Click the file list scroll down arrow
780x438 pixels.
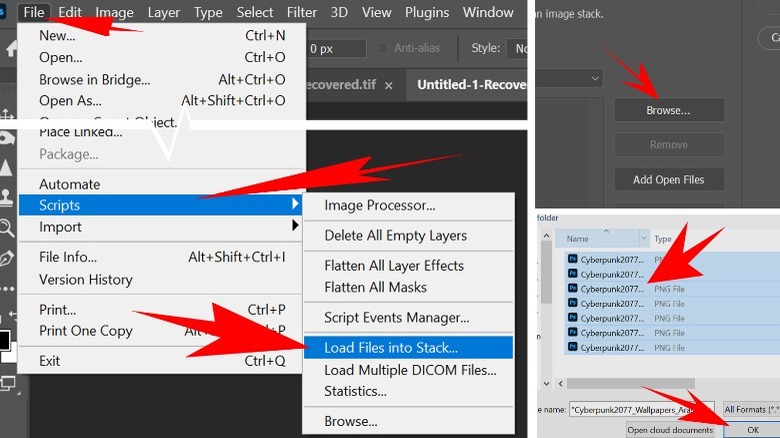coord(546,383)
